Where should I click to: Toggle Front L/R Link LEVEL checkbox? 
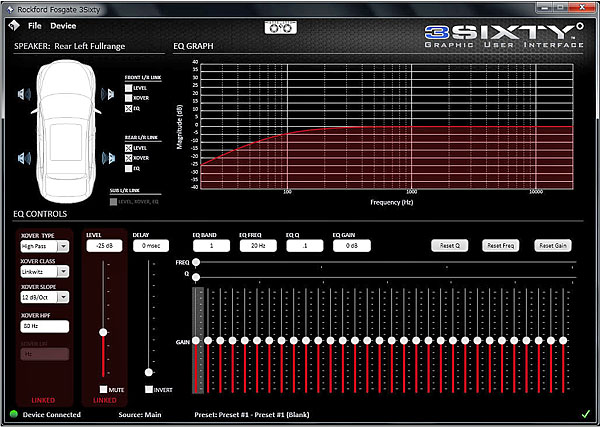click(x=129, y=88)
